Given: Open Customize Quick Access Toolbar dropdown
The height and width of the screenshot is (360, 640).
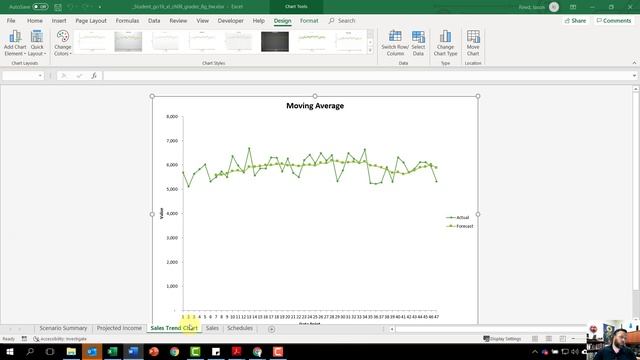Looking at the screenshot, I should pos(100,7).
